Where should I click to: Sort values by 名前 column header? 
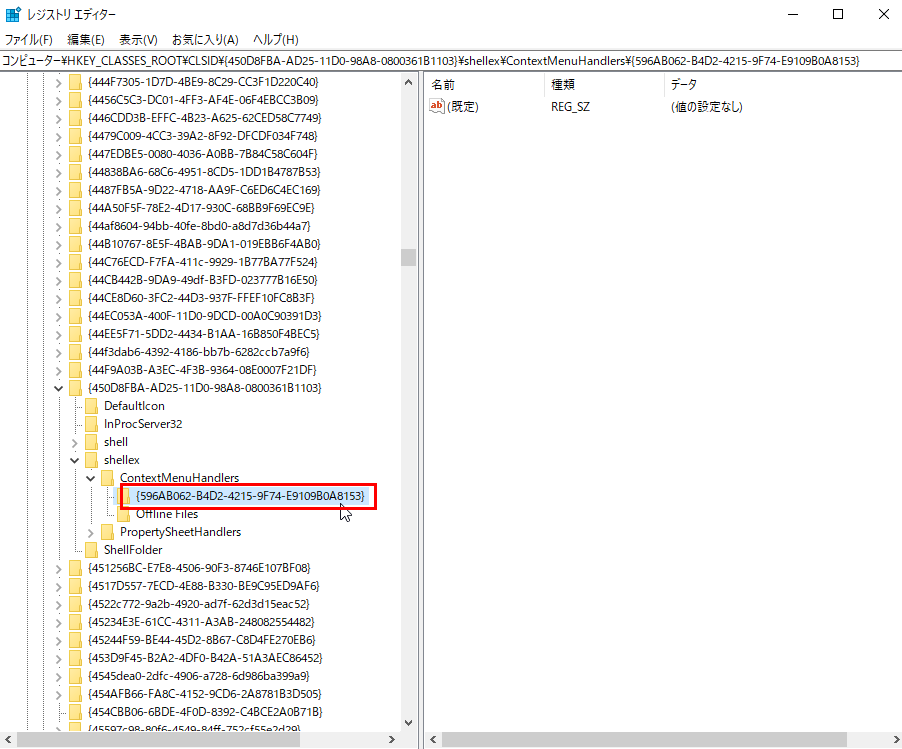pos(484,85)
